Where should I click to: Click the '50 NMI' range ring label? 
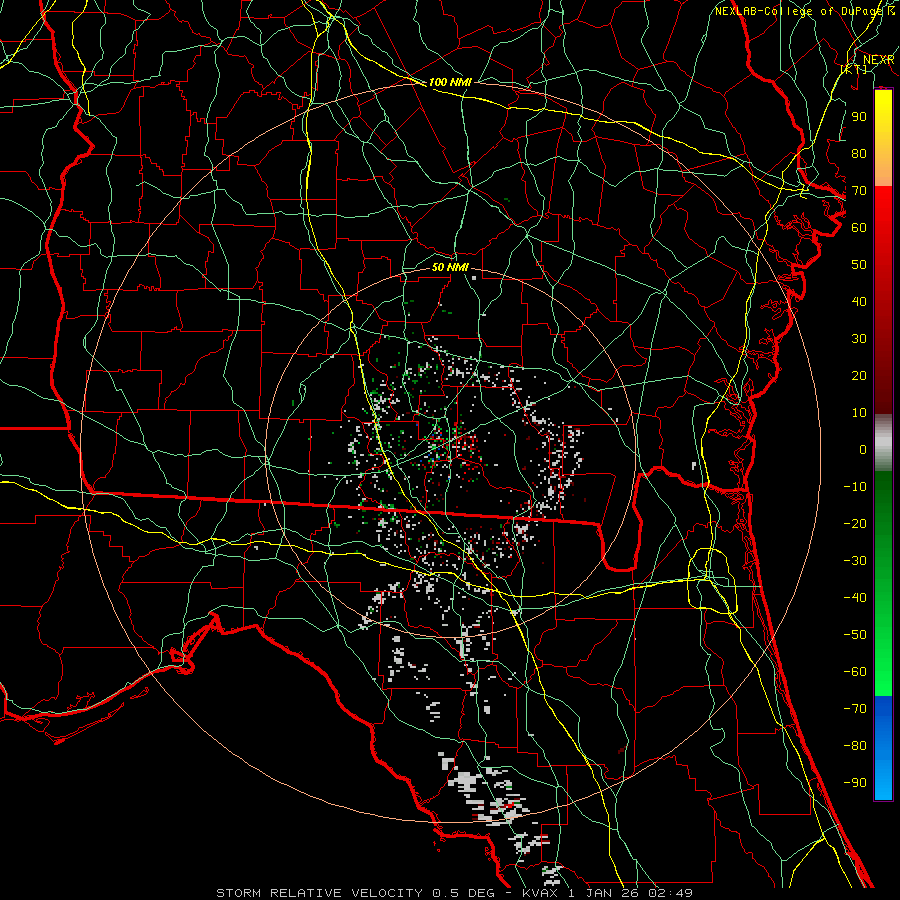point(450,267)
